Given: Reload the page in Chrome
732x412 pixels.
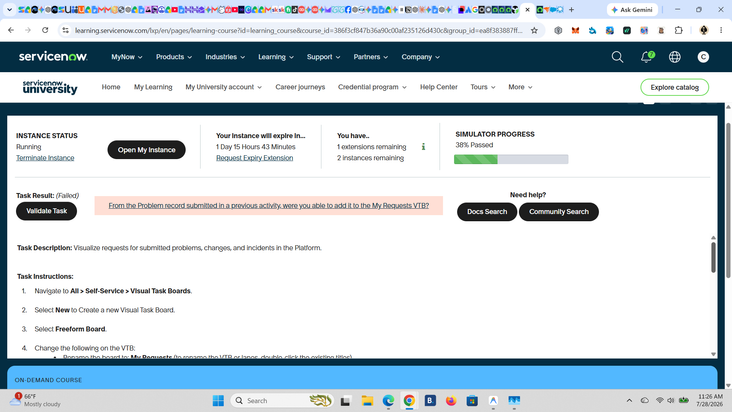Looking at the screenshot, I should [45, 30].
